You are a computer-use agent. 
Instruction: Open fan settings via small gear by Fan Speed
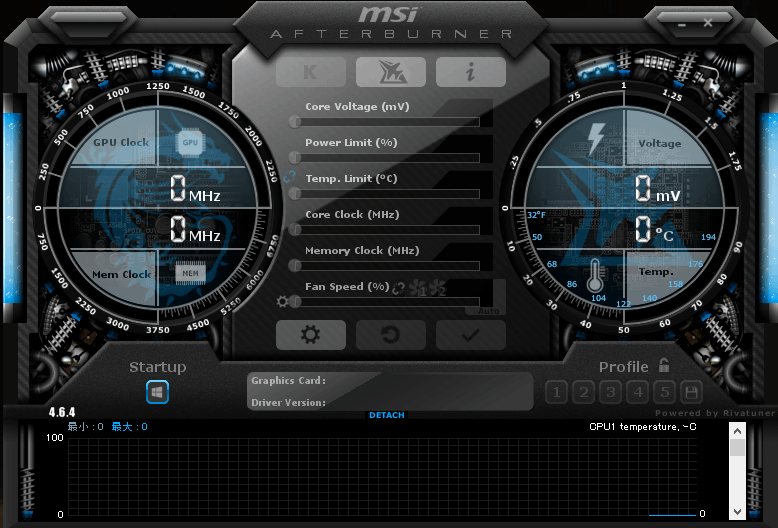pyautogui.click(x=282, y=301)
